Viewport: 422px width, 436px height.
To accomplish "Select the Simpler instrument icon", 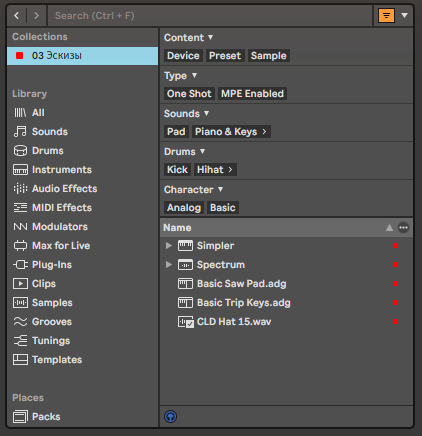I will (x=185, y=246).
